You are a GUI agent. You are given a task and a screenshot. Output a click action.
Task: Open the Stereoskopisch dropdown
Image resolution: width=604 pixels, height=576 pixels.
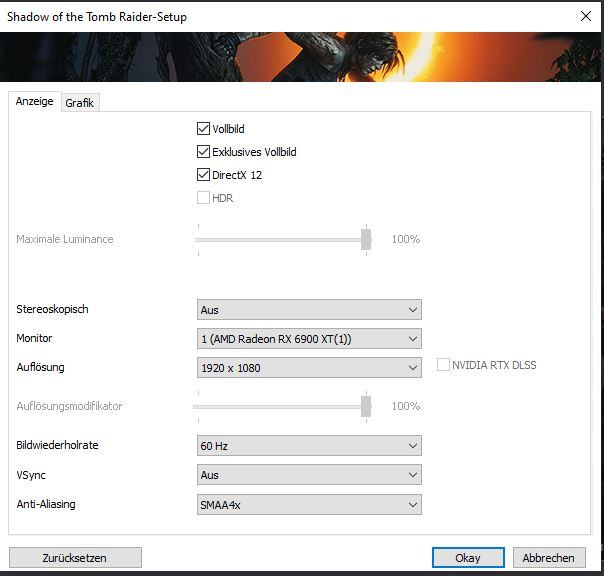(x=309, y=310)
